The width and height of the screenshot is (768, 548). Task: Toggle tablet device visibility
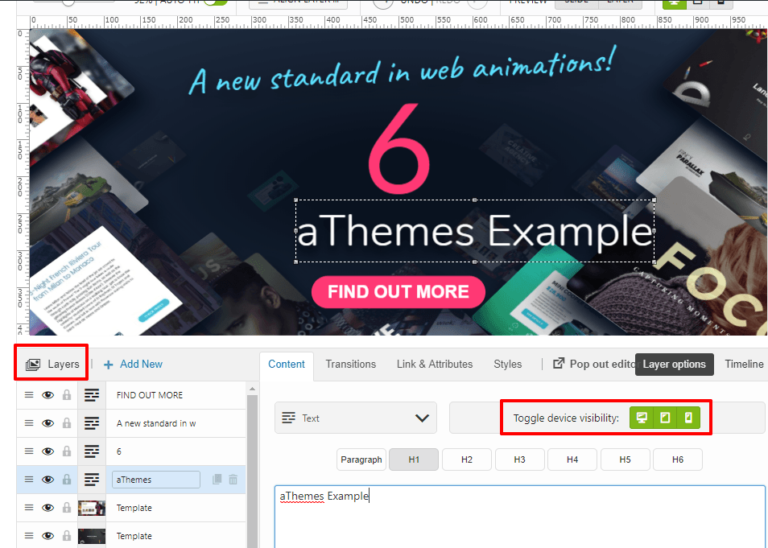pyautogui.click(x=665, y=418)
